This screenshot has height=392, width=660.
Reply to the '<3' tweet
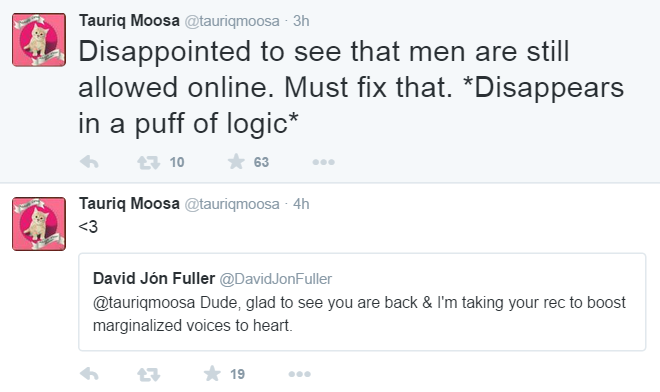[x=89, y=374]
